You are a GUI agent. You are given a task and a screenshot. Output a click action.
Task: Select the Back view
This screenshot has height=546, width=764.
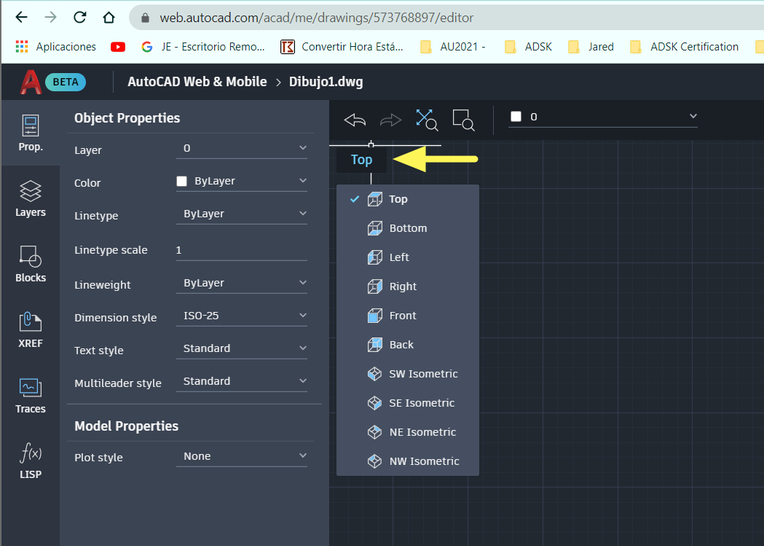(x=408, y=345)
